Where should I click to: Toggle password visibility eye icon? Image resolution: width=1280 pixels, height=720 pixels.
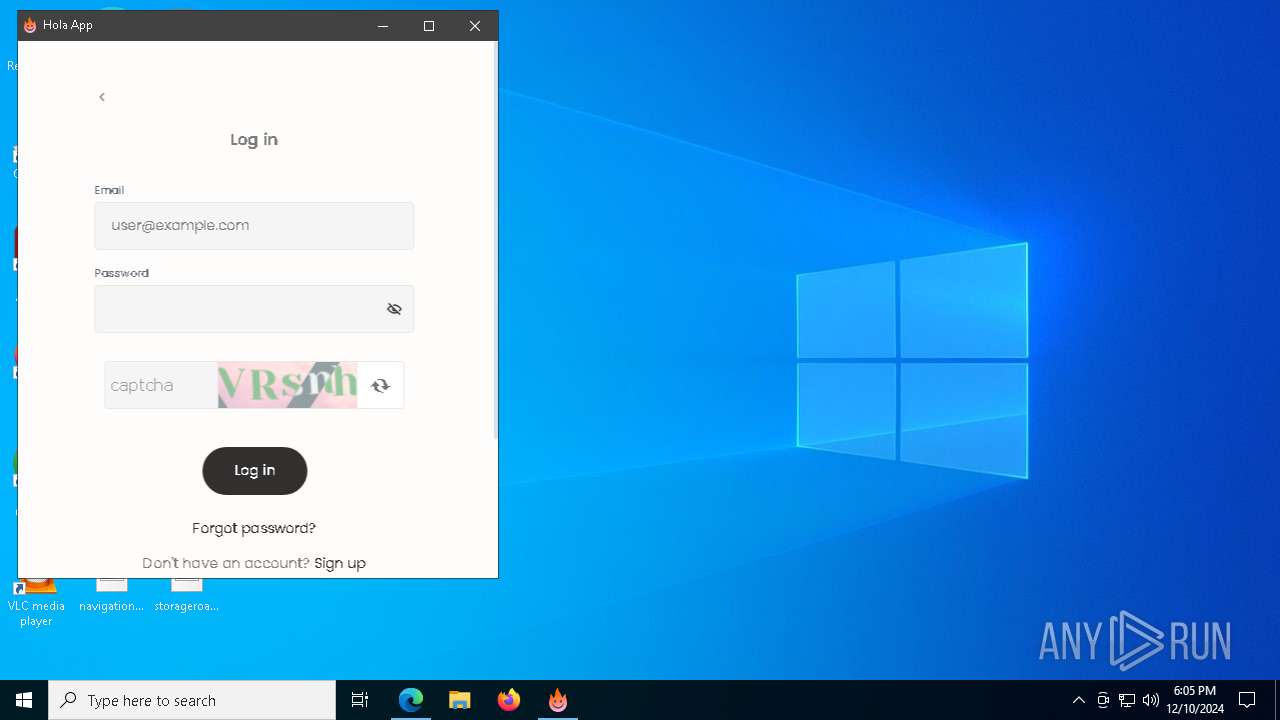click(x=394, y=309)
